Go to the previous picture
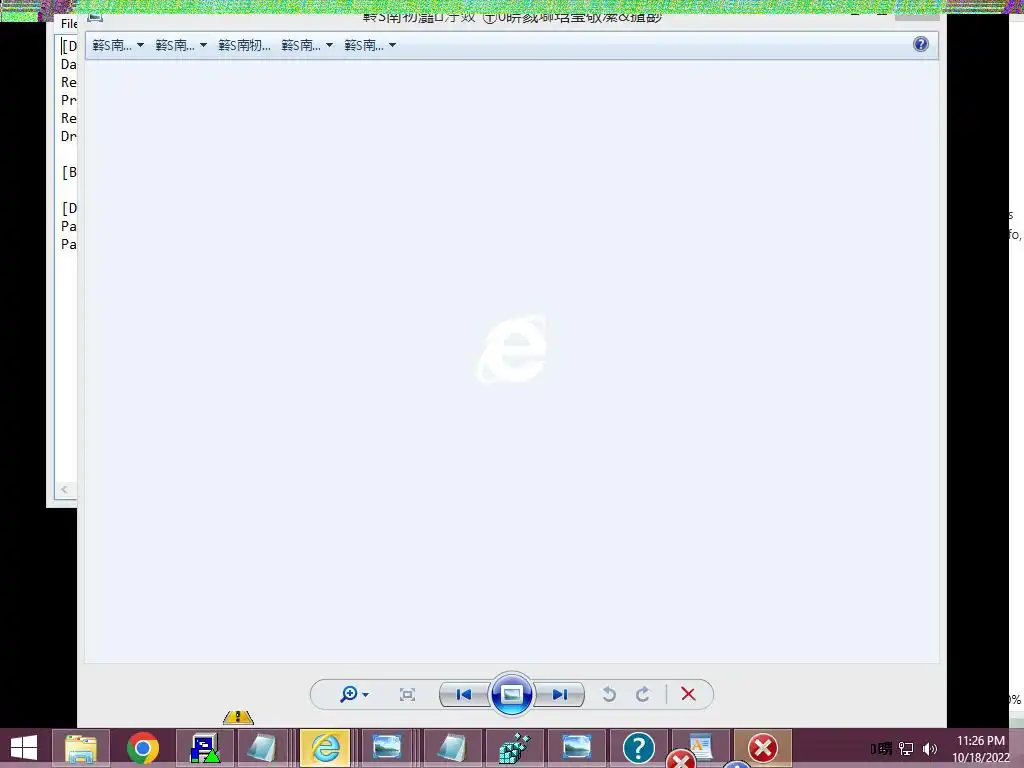Screen dimensions: 1024x768 click(464, 694)
